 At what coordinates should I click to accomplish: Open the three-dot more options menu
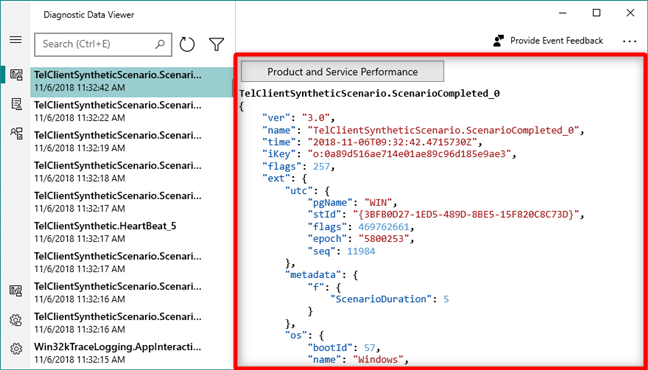pos(629,41)
